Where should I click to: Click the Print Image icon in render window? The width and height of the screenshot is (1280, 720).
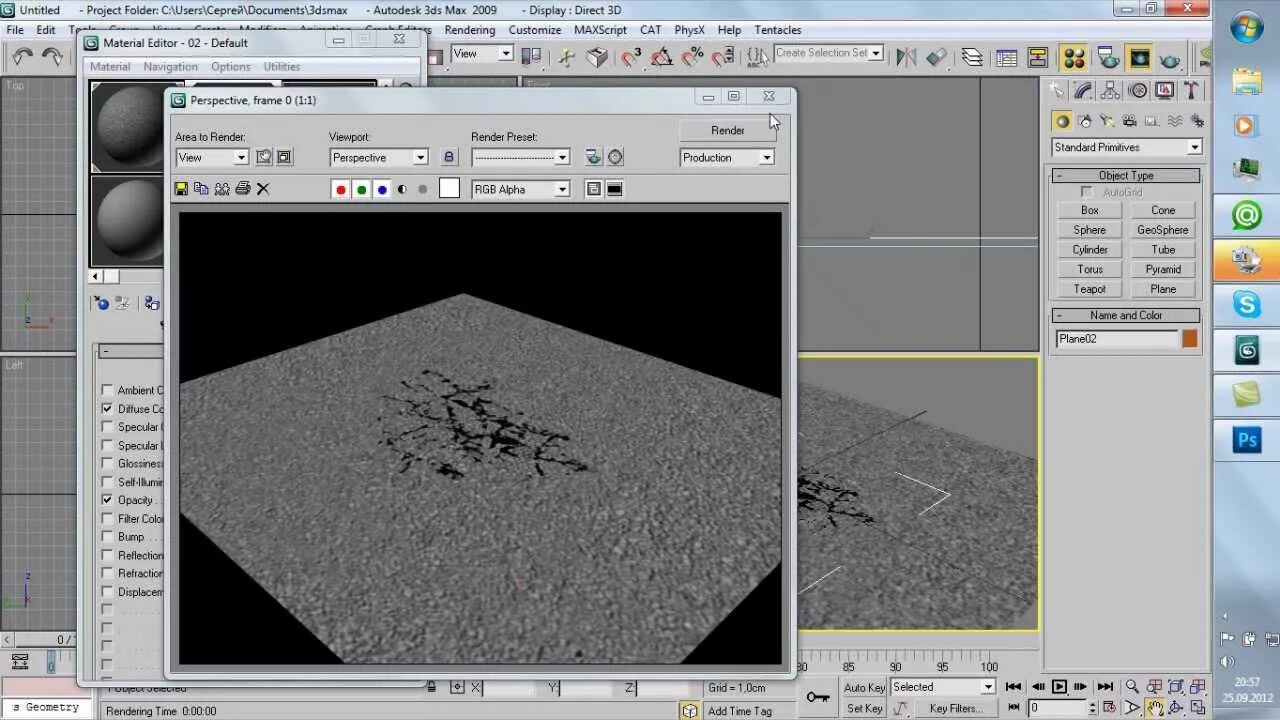(242, 189)
